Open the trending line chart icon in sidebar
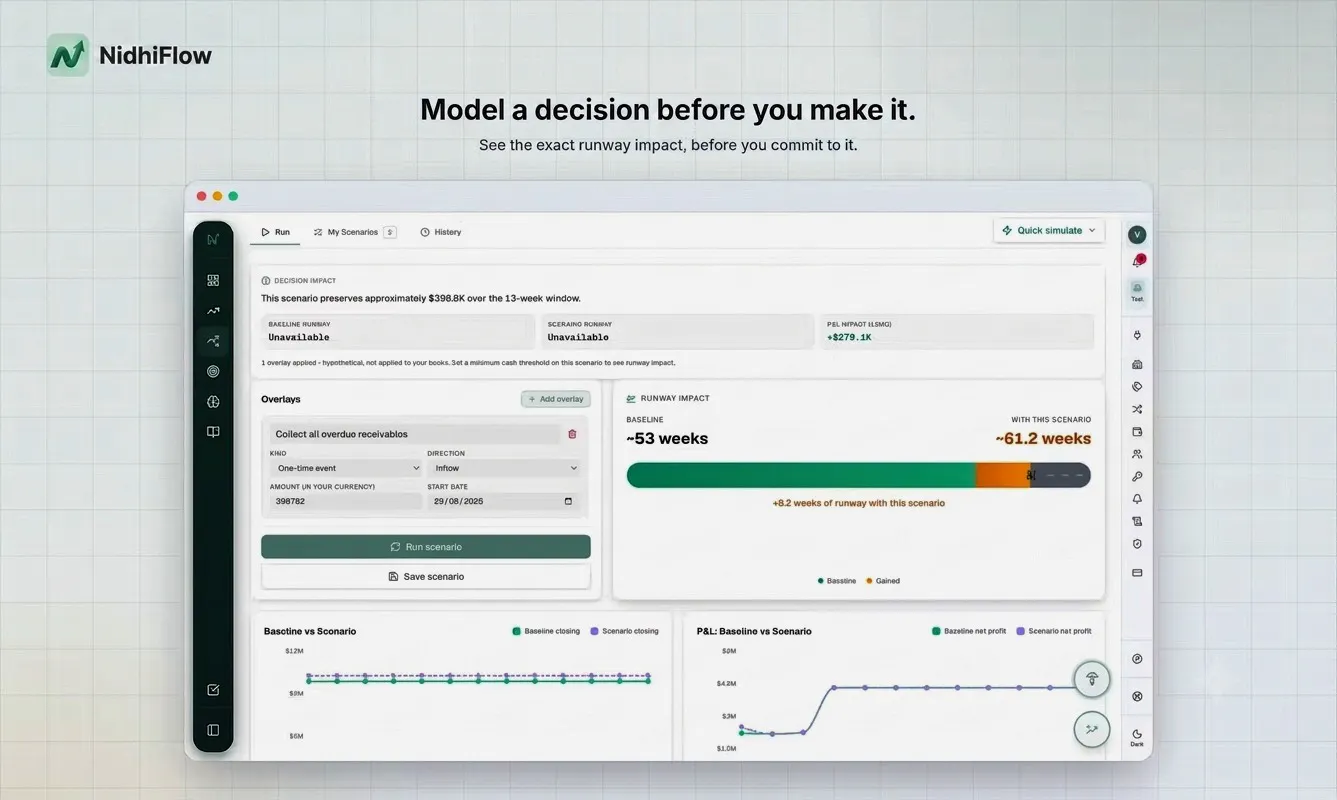 click(213, 311)
